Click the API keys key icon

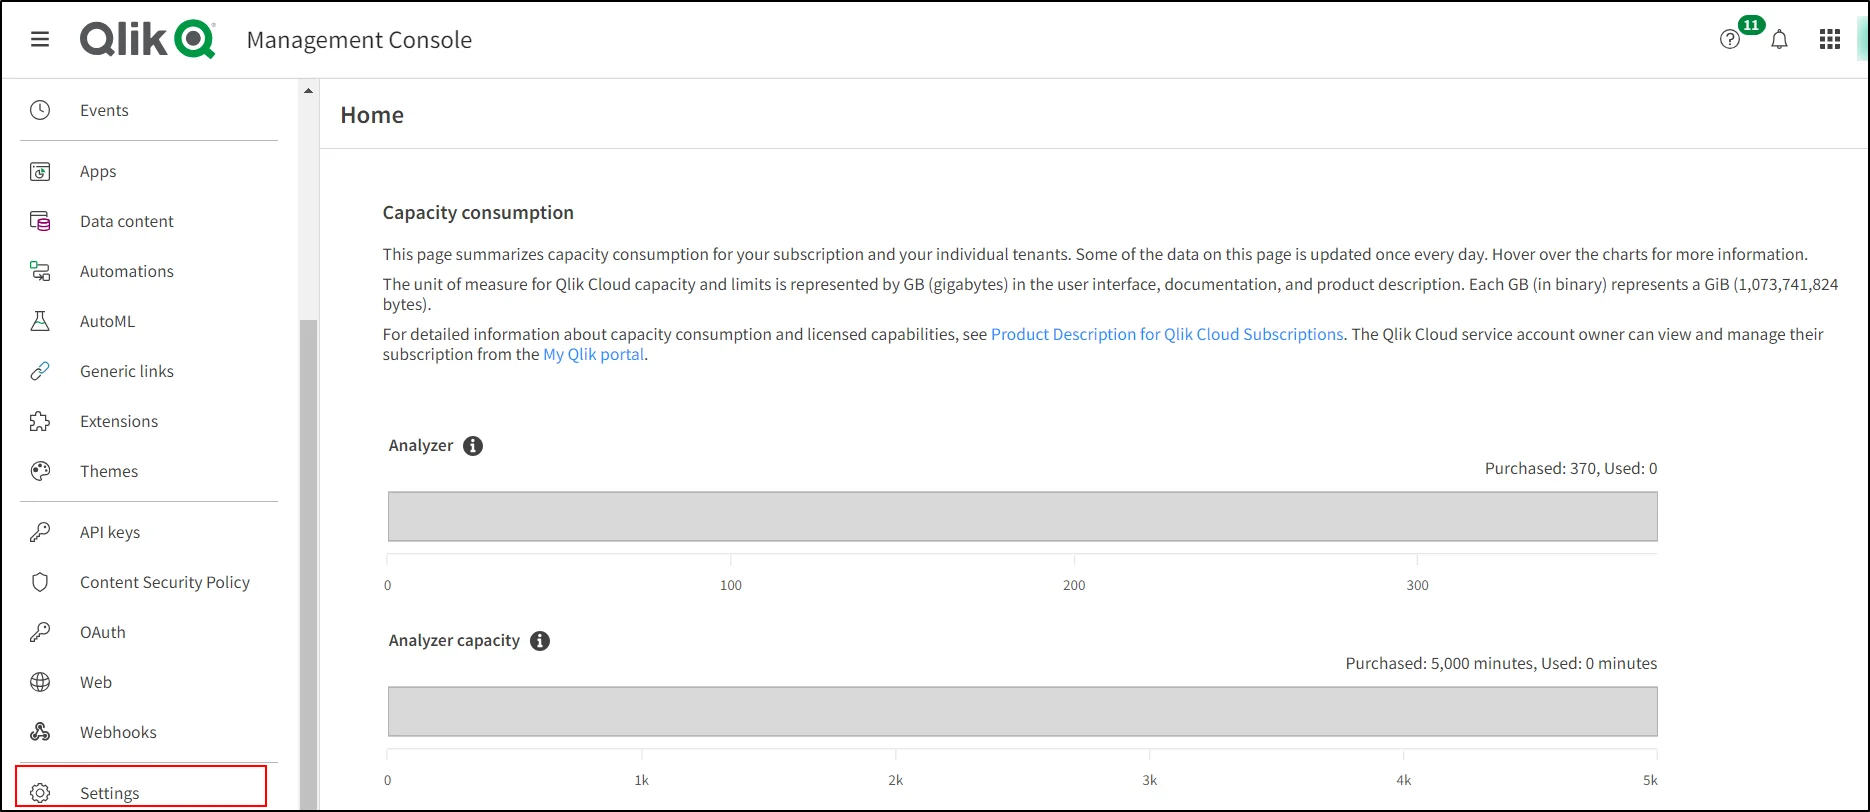tap(40, 532)
